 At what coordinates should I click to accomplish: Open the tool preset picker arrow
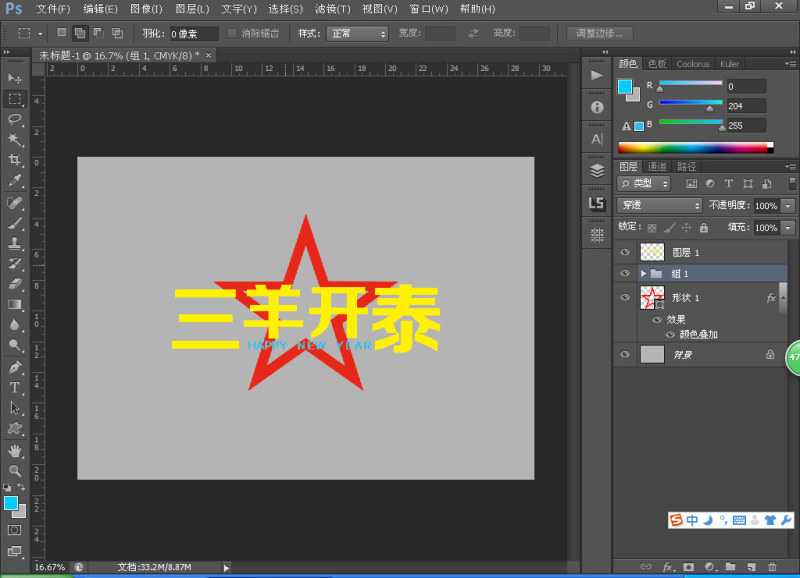click(x=40, y=34)
